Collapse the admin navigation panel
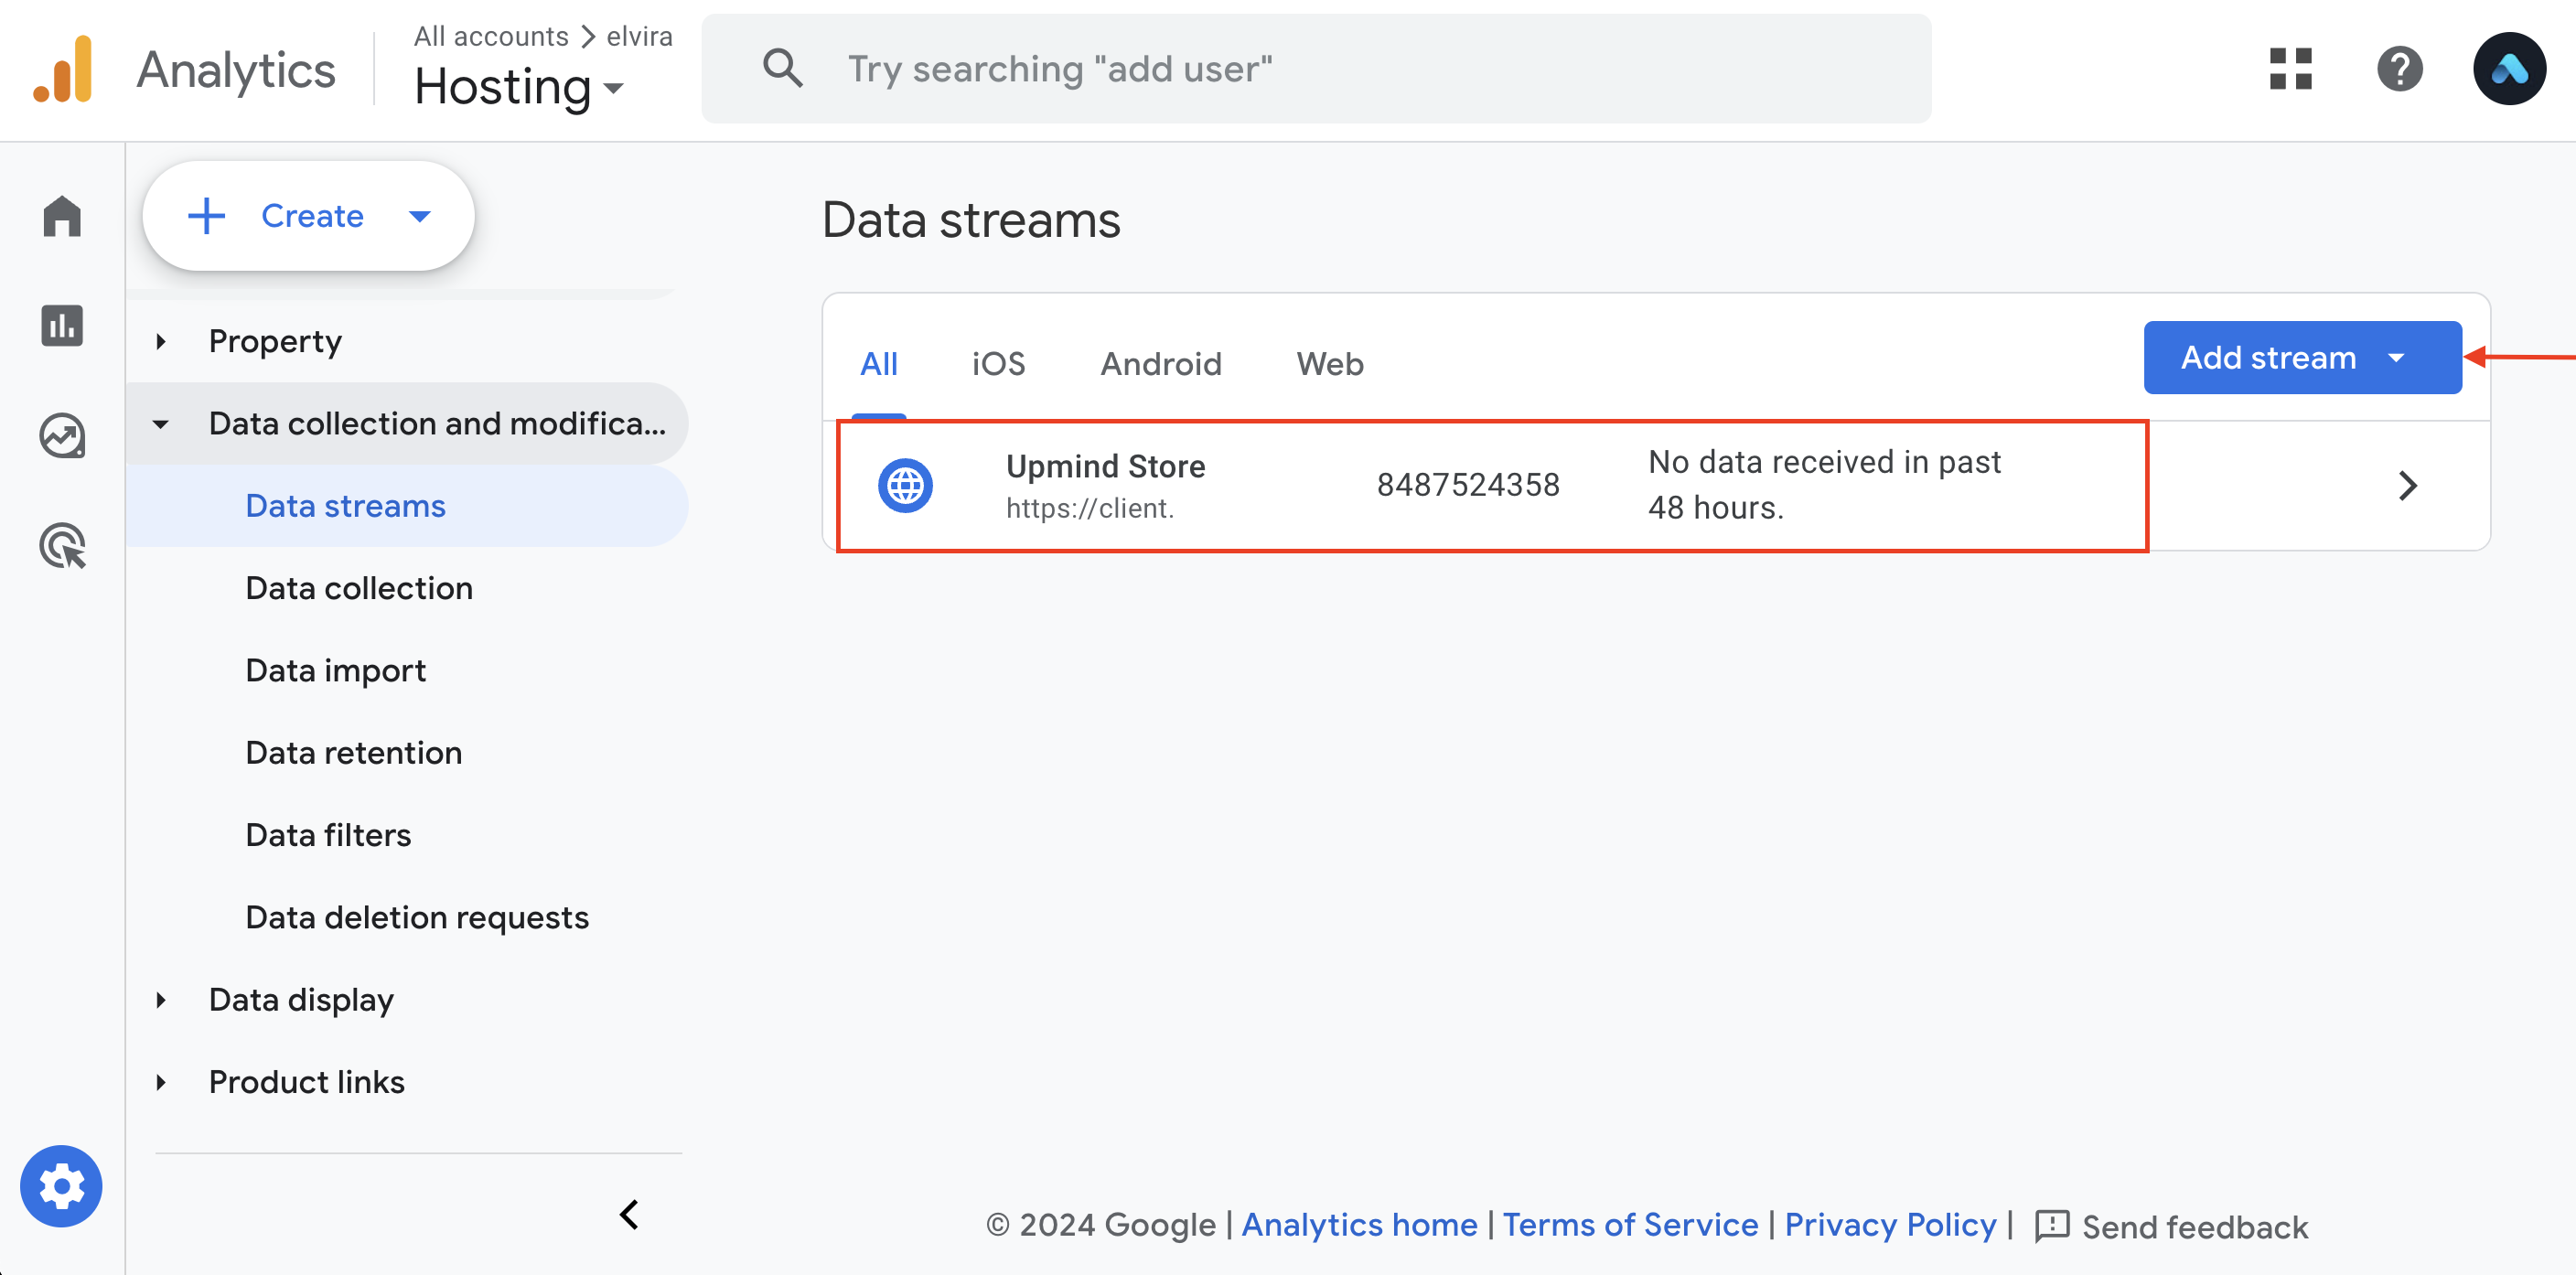This screenshot has height=1275, width=2576. coord(629,1215)
